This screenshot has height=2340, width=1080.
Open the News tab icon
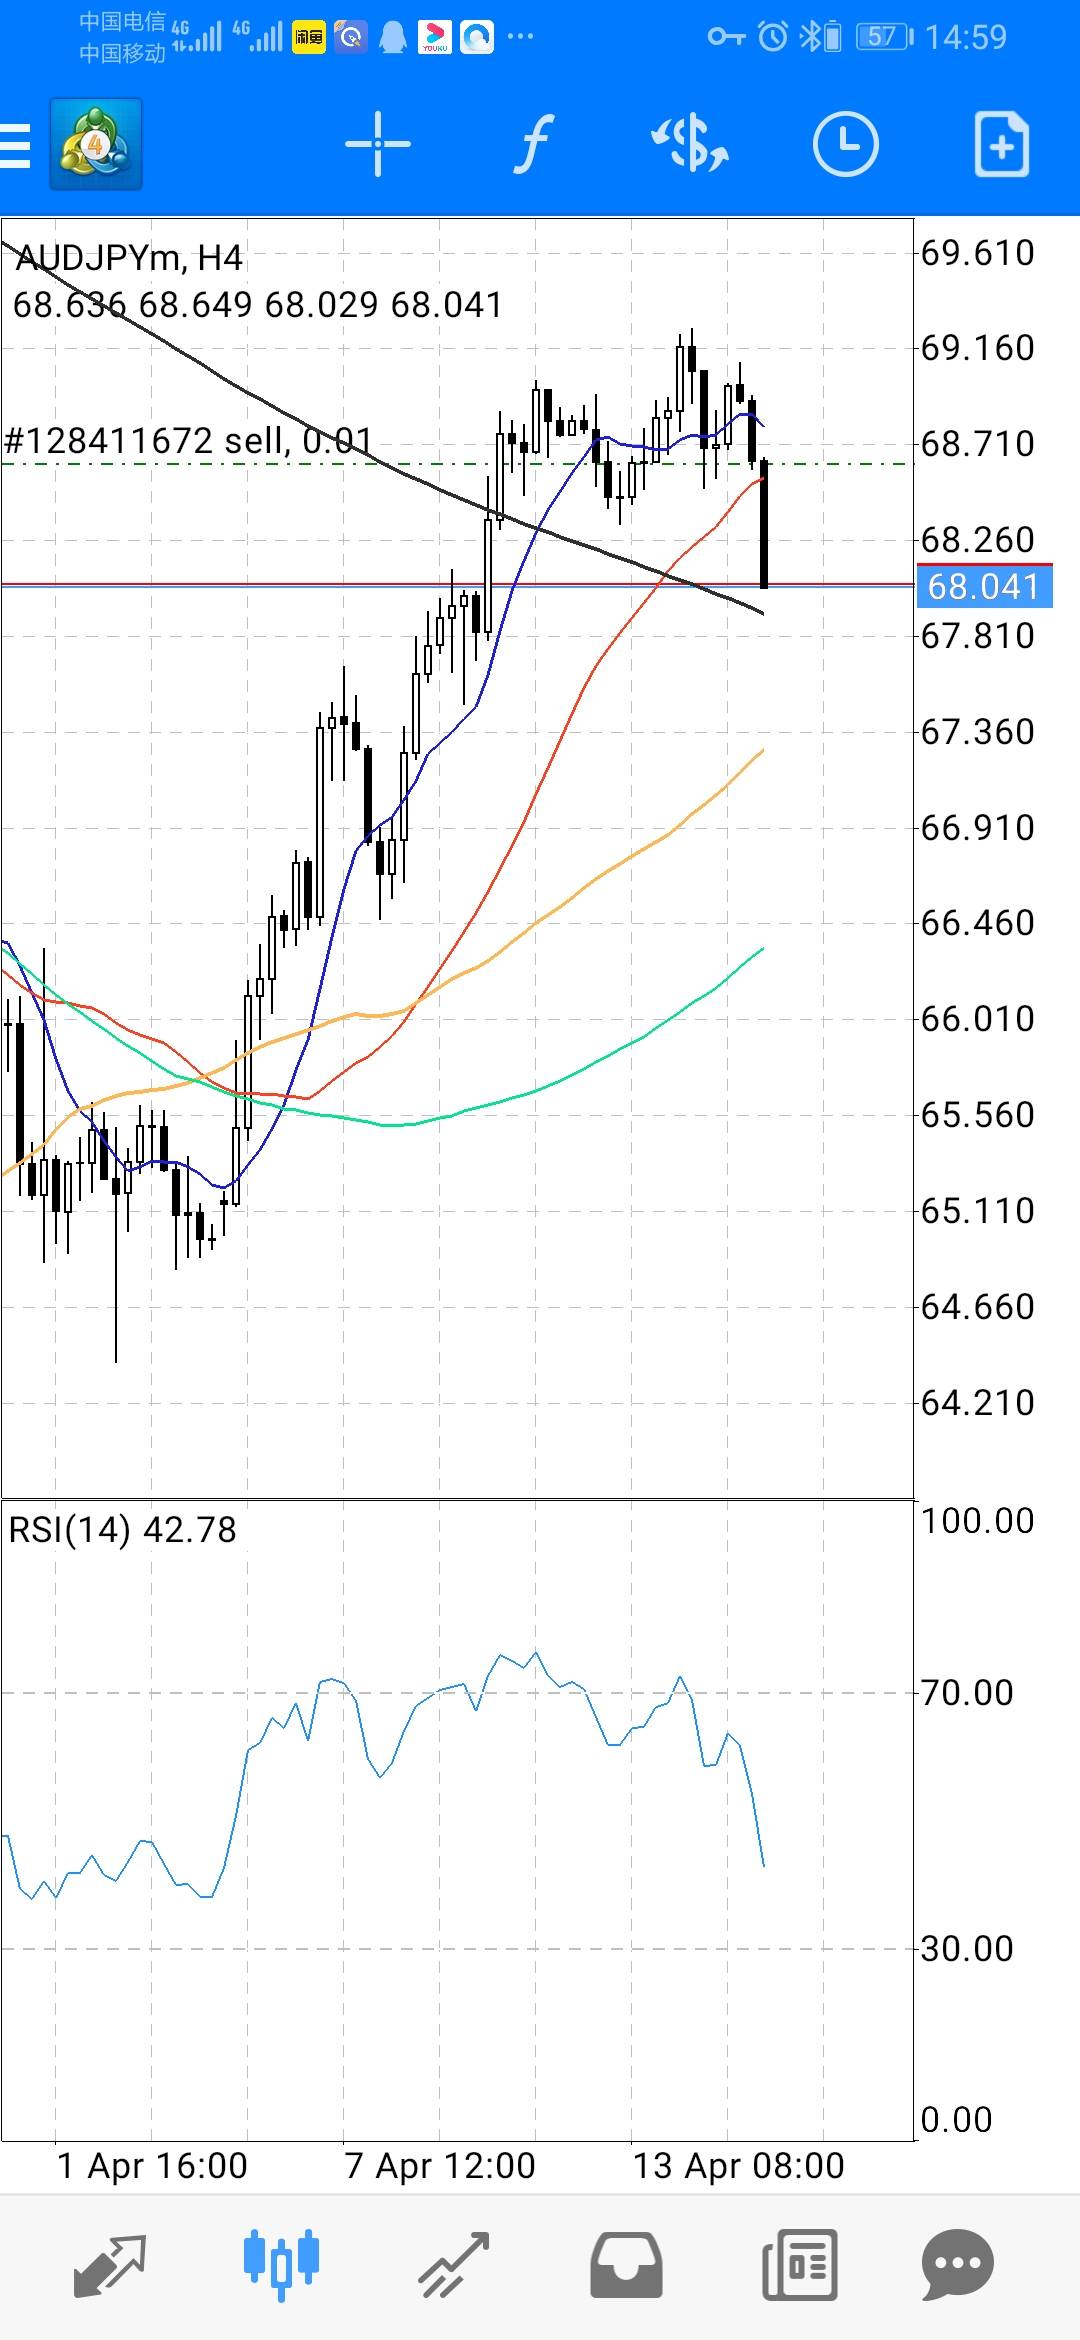[x=800, y=2265]
